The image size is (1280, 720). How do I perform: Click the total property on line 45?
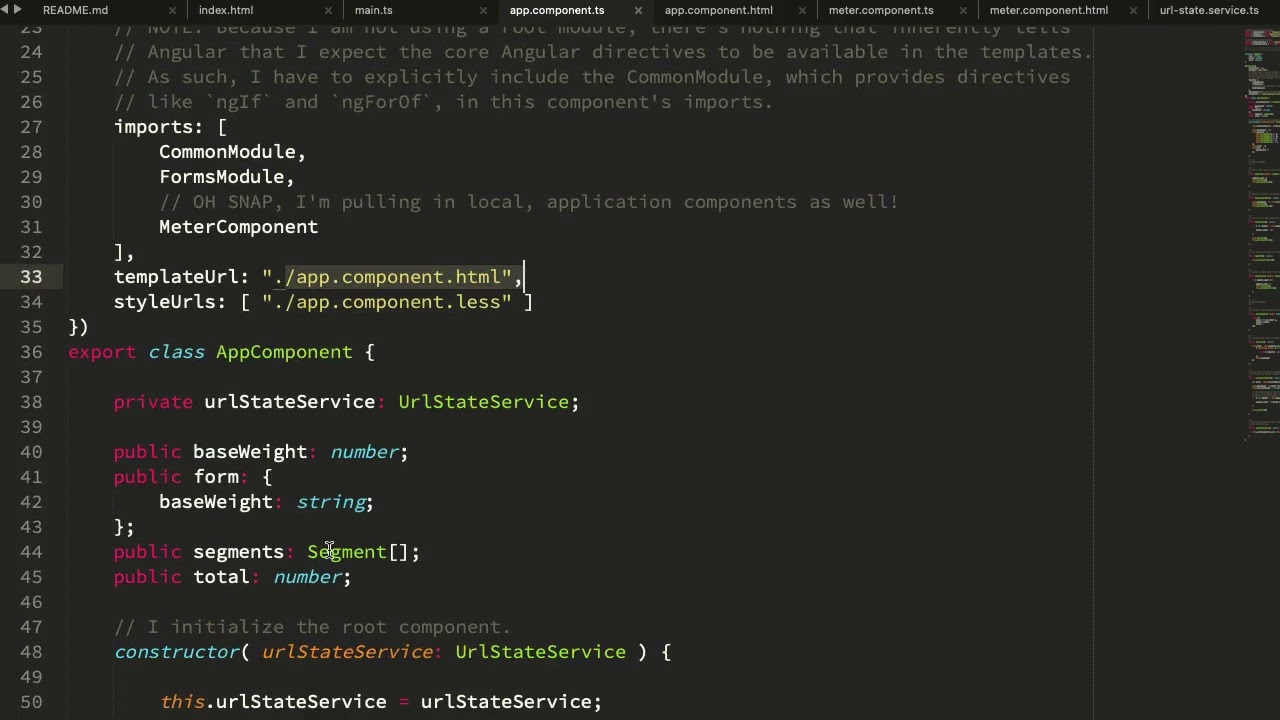tap(221, 577)
